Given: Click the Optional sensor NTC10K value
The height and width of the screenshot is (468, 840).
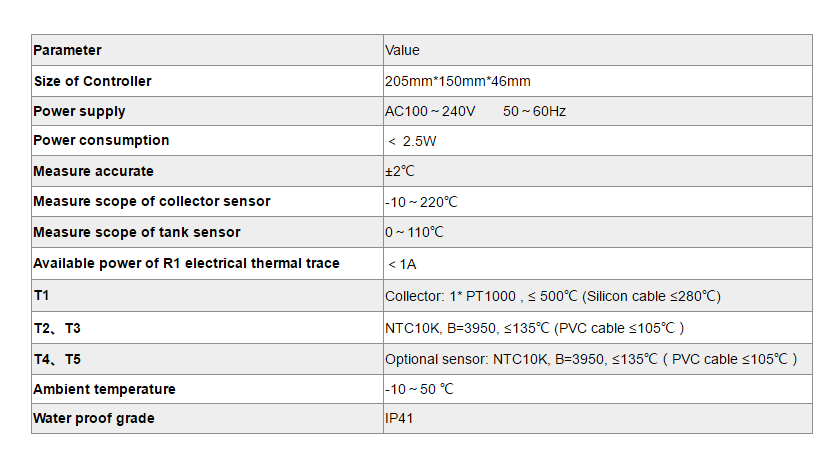Looking at the screenshot, I should pos(590,359).
